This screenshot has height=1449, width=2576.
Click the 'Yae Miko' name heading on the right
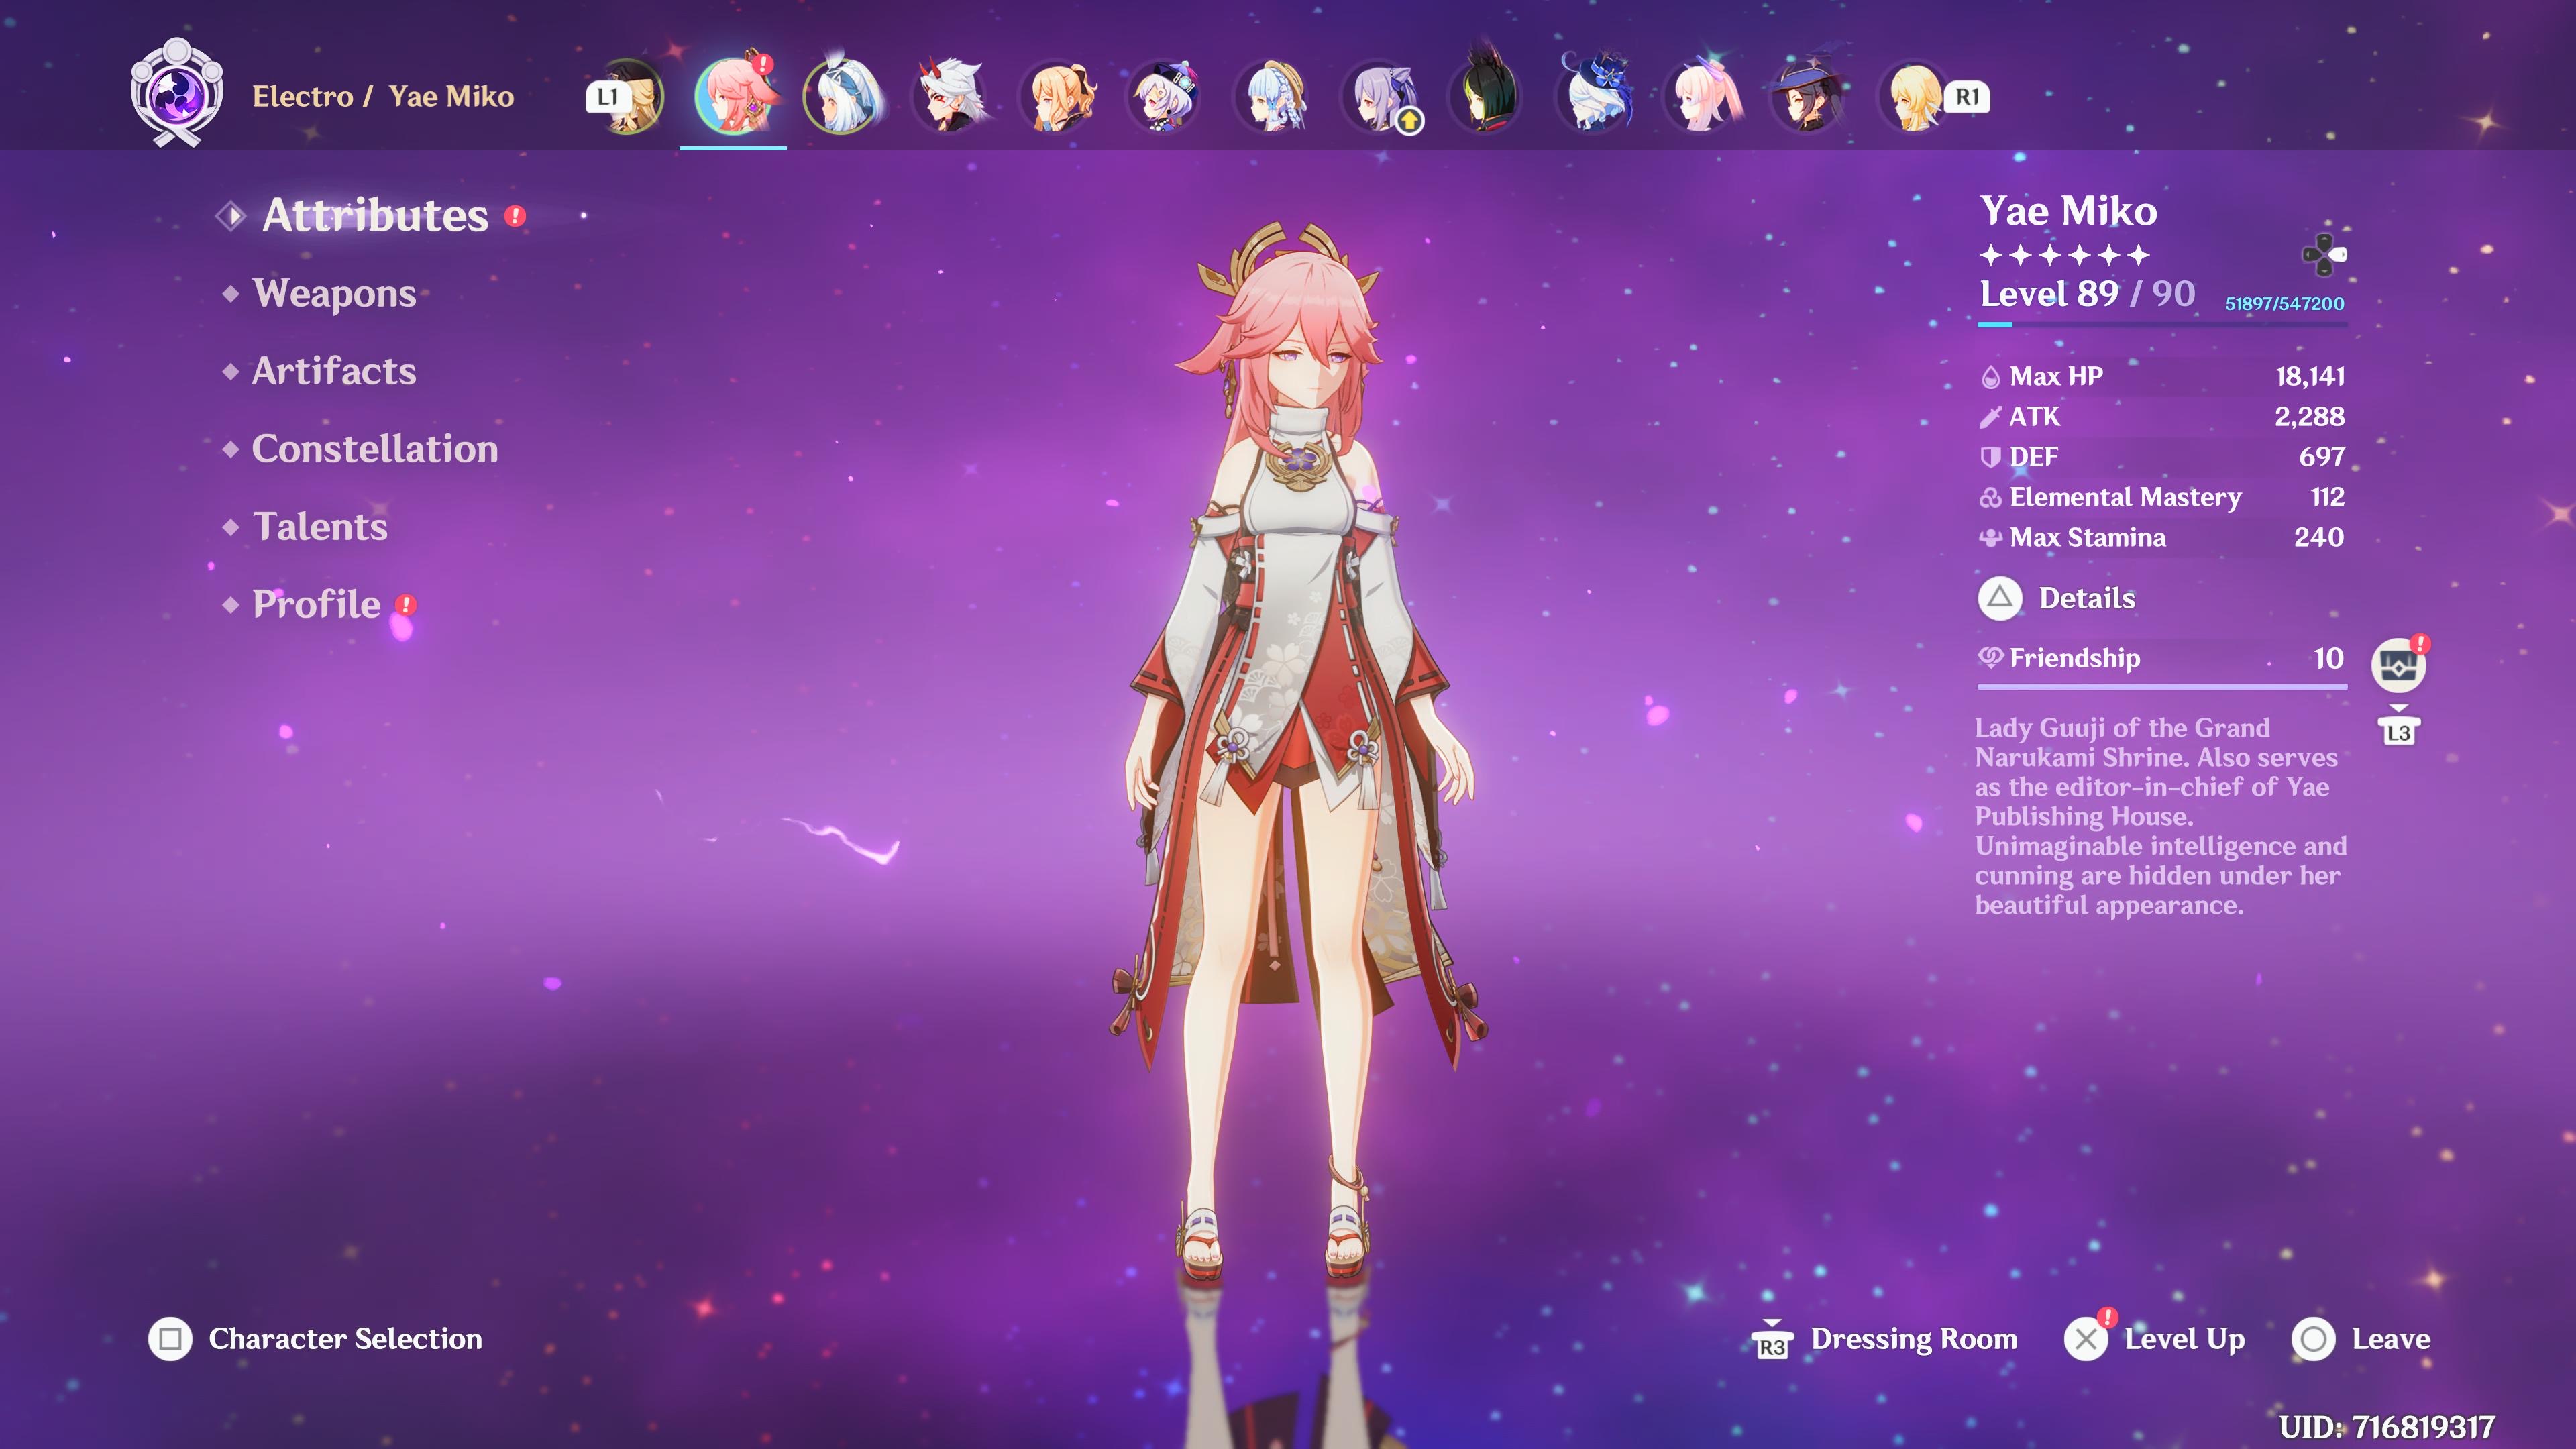click(x=2068, y=211)
